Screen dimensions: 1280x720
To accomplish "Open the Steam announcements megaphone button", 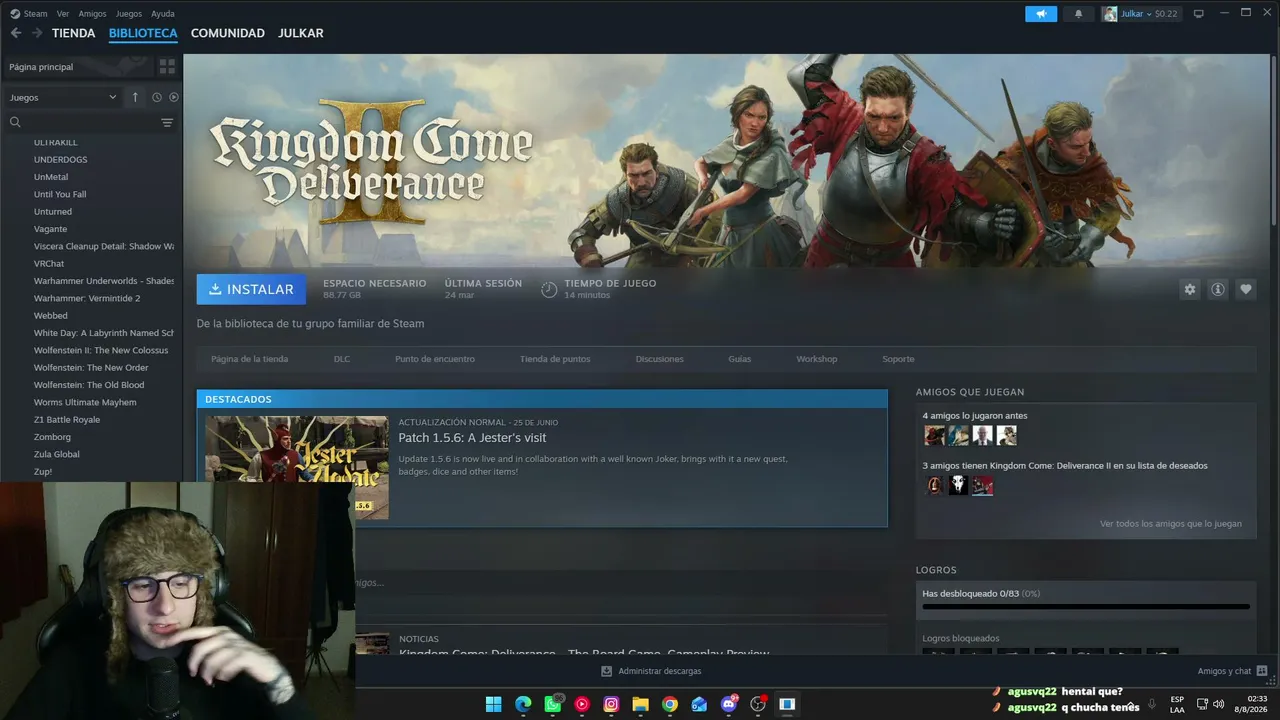I will [x=1041, y=14].
